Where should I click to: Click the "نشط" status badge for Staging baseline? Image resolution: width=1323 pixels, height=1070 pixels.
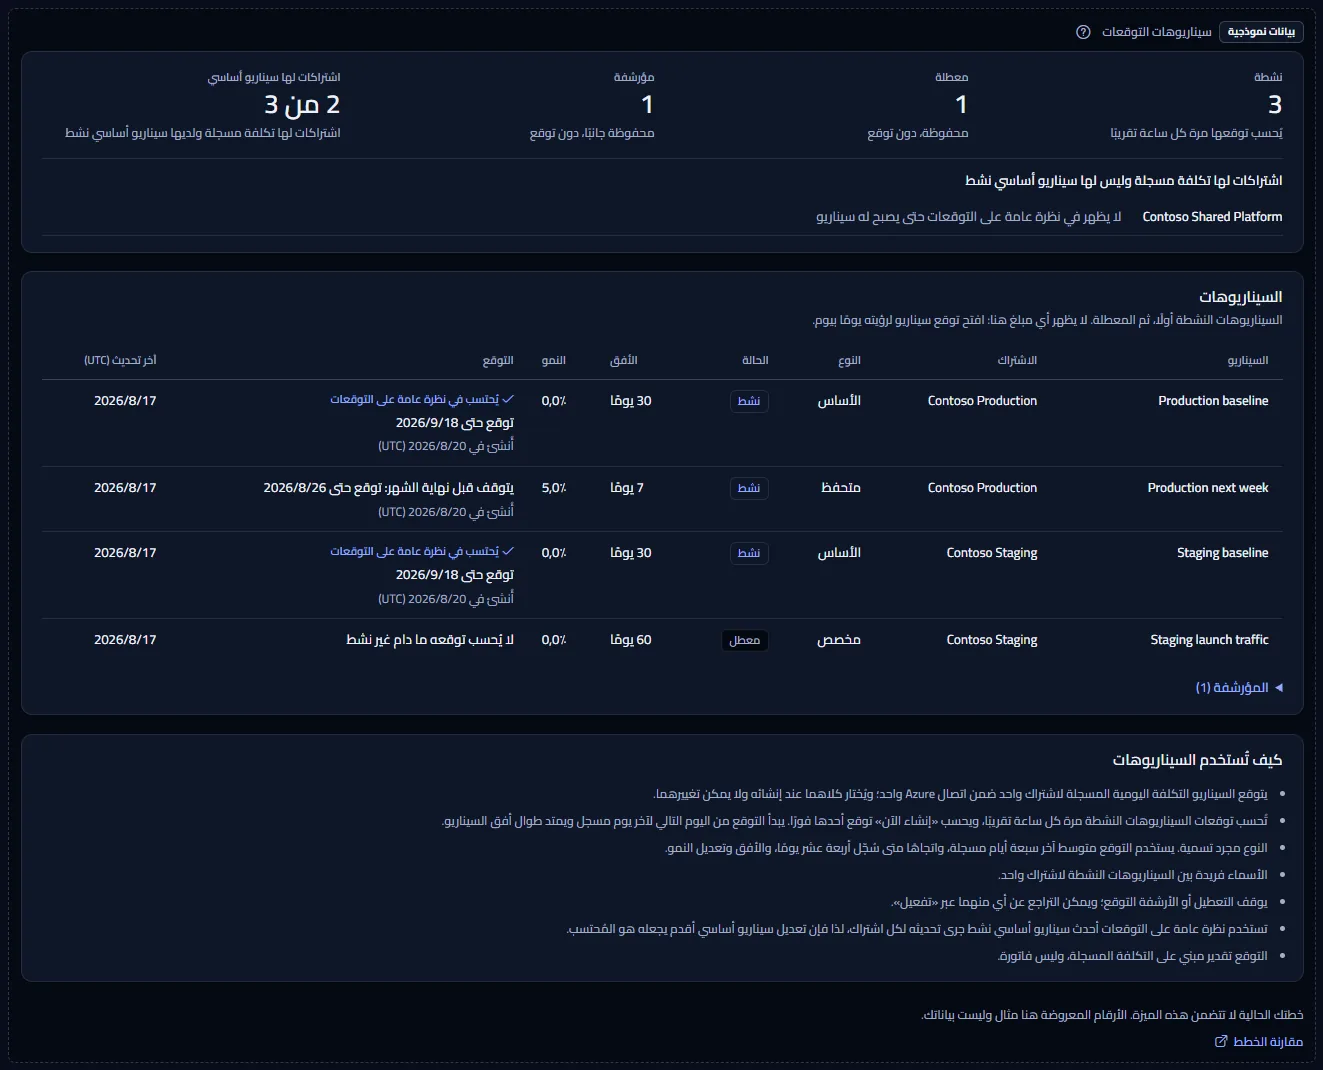click(749, 553)
